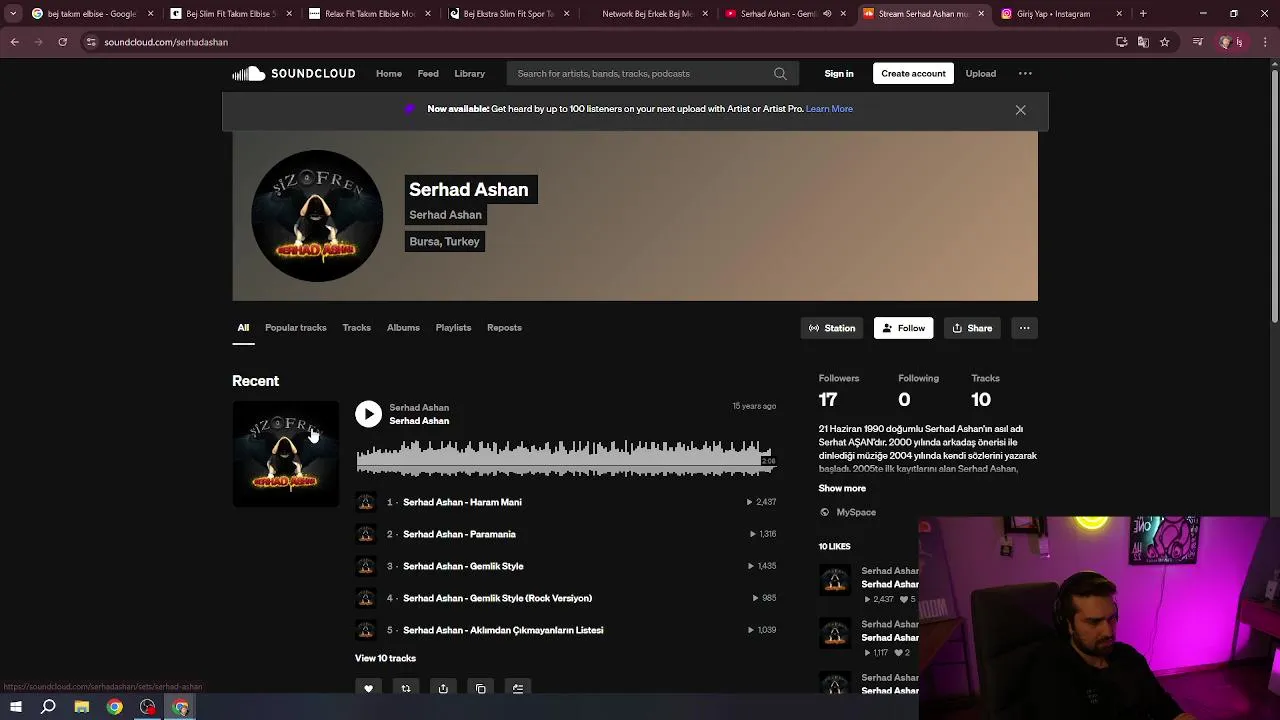Open Feed in the SoundCloud header
1280x720 pixels.
click(x=428, y=73)
